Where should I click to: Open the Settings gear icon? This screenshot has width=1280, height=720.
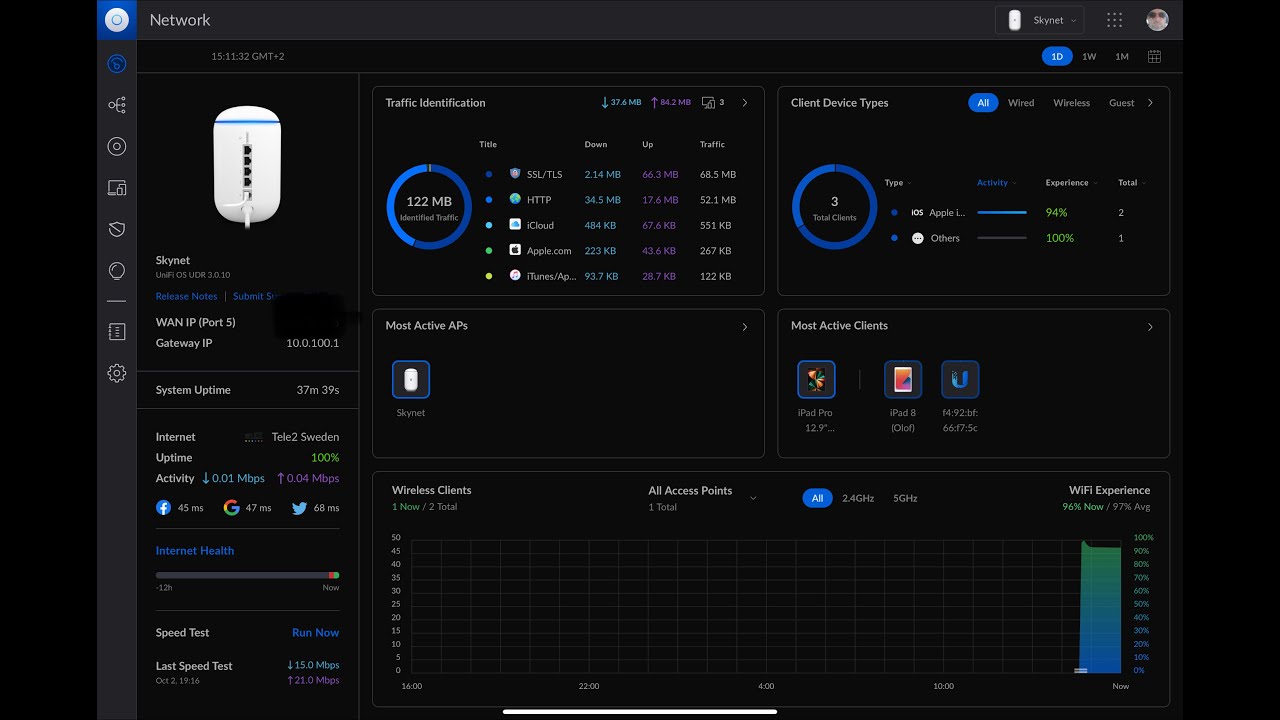click(x=117, y=373)
